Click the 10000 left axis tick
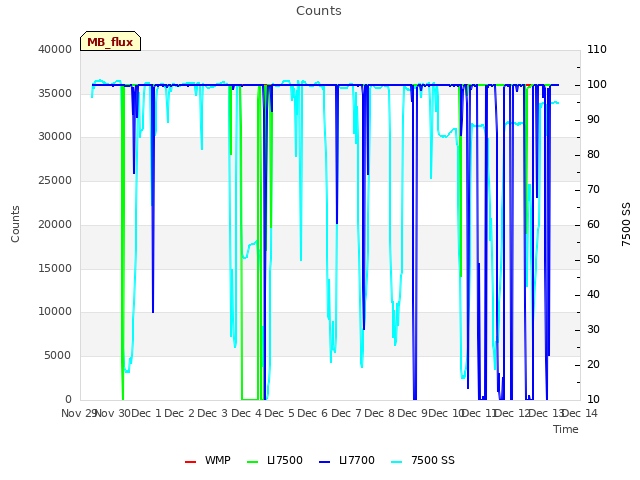Viewport: 640px width, 480px height. [x=55, y=311]
